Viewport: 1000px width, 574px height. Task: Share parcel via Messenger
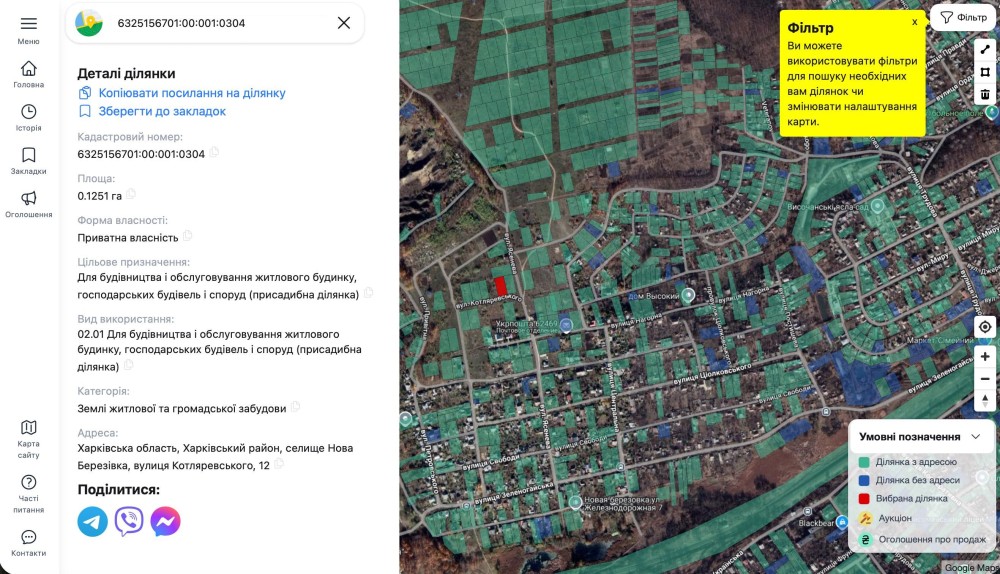tap(165, 522)
